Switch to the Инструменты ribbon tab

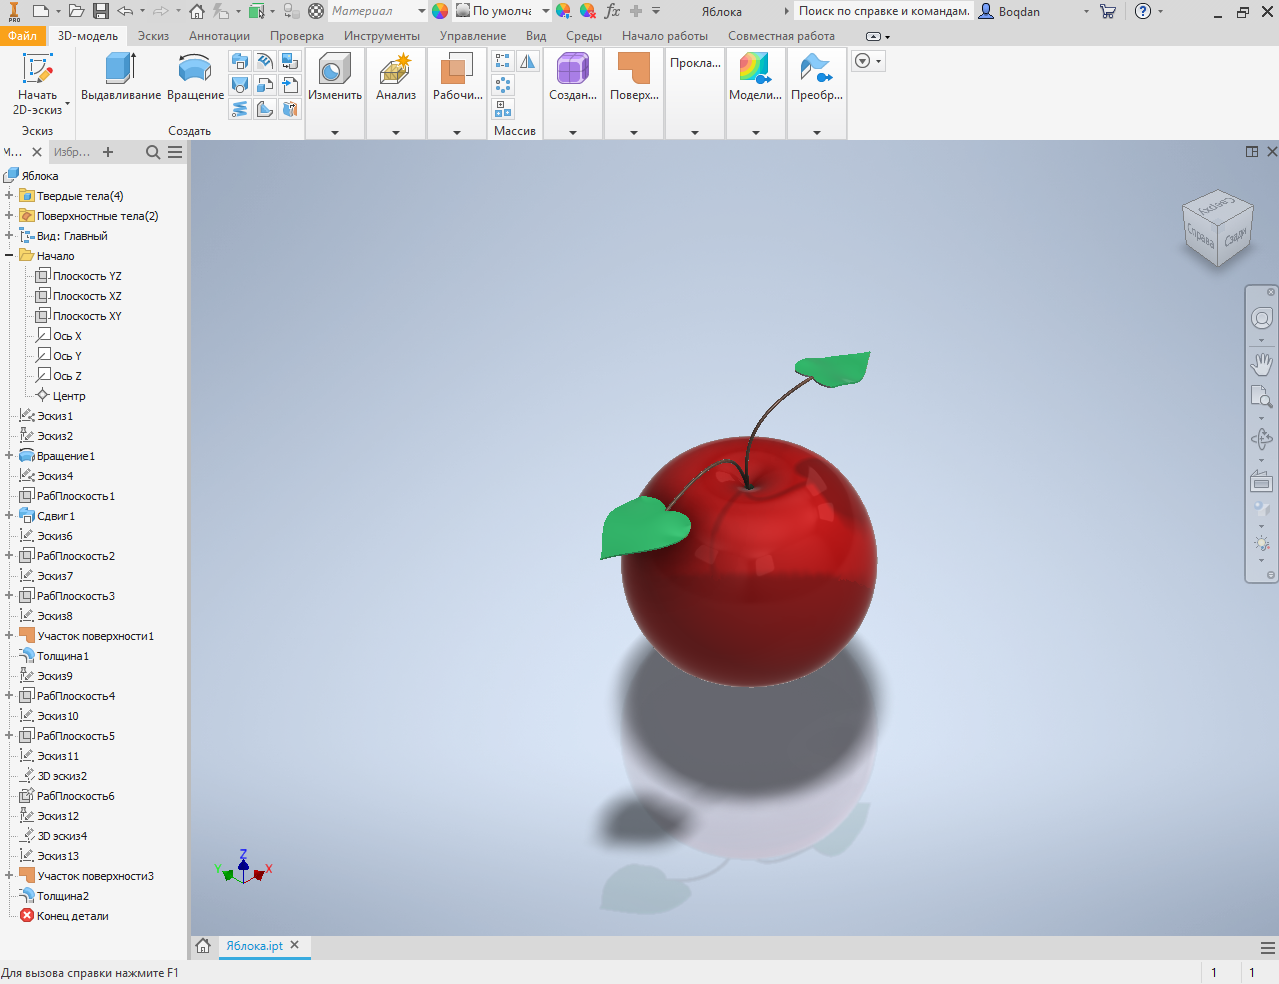tap(382, 35)
